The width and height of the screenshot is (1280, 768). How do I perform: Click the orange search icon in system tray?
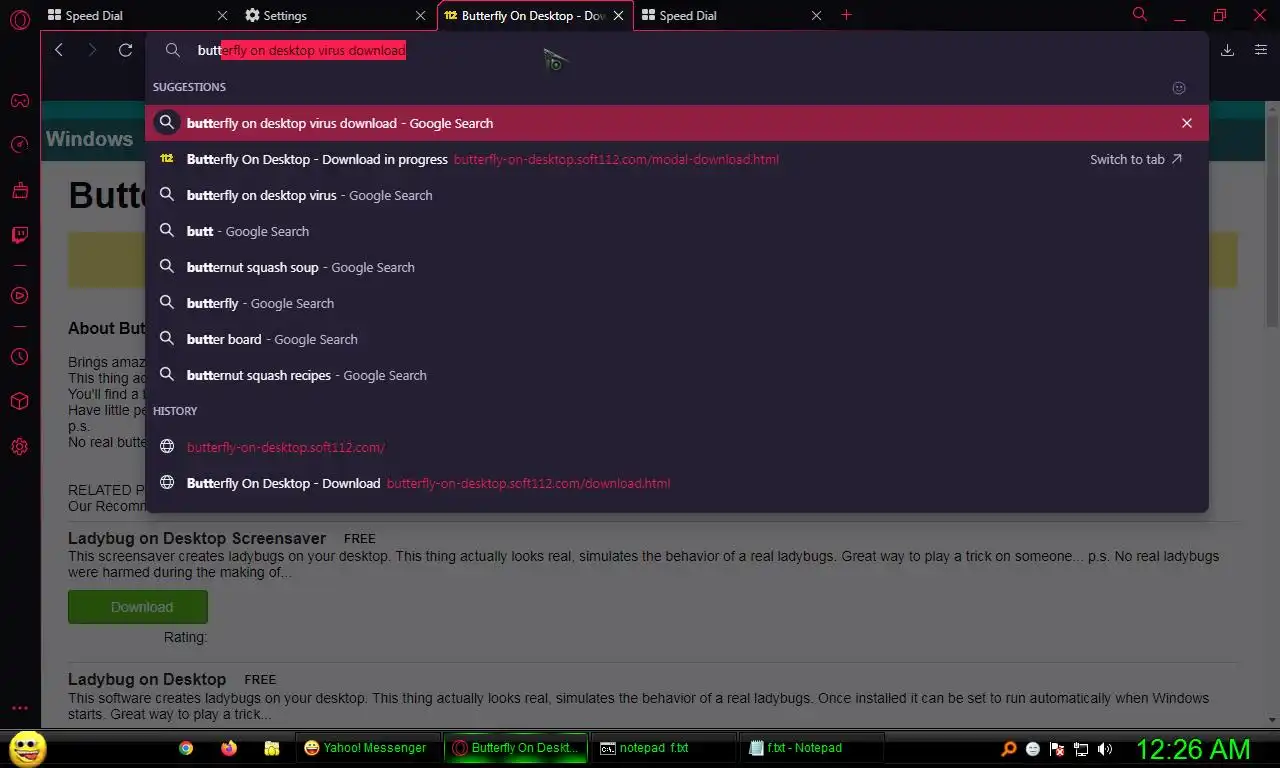click(x=1009, y=748)
